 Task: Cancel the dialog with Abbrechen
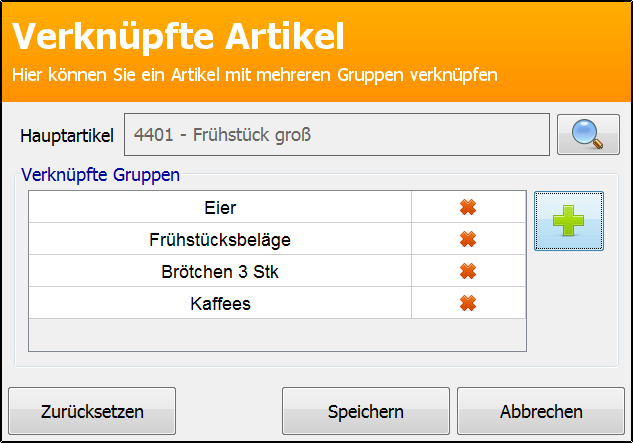(x=541, y=411)
